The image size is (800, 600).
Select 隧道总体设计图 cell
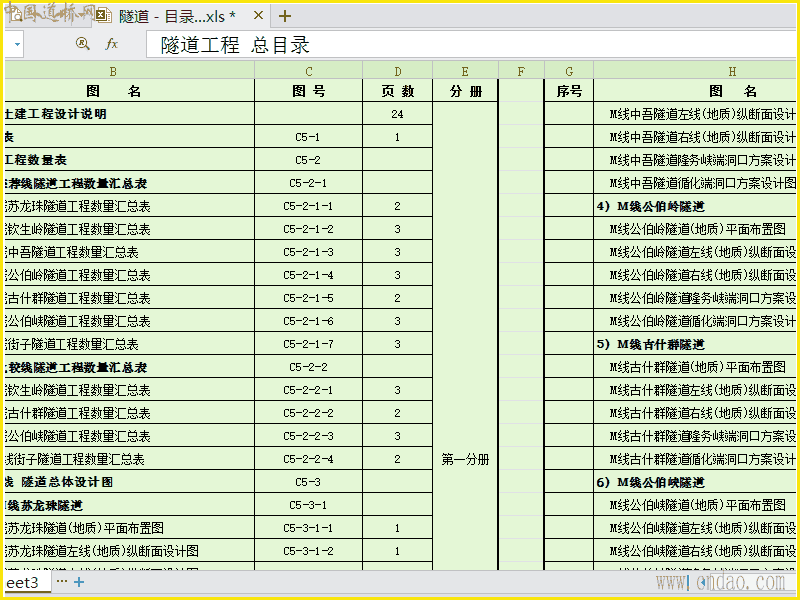[x=130, y=482]
